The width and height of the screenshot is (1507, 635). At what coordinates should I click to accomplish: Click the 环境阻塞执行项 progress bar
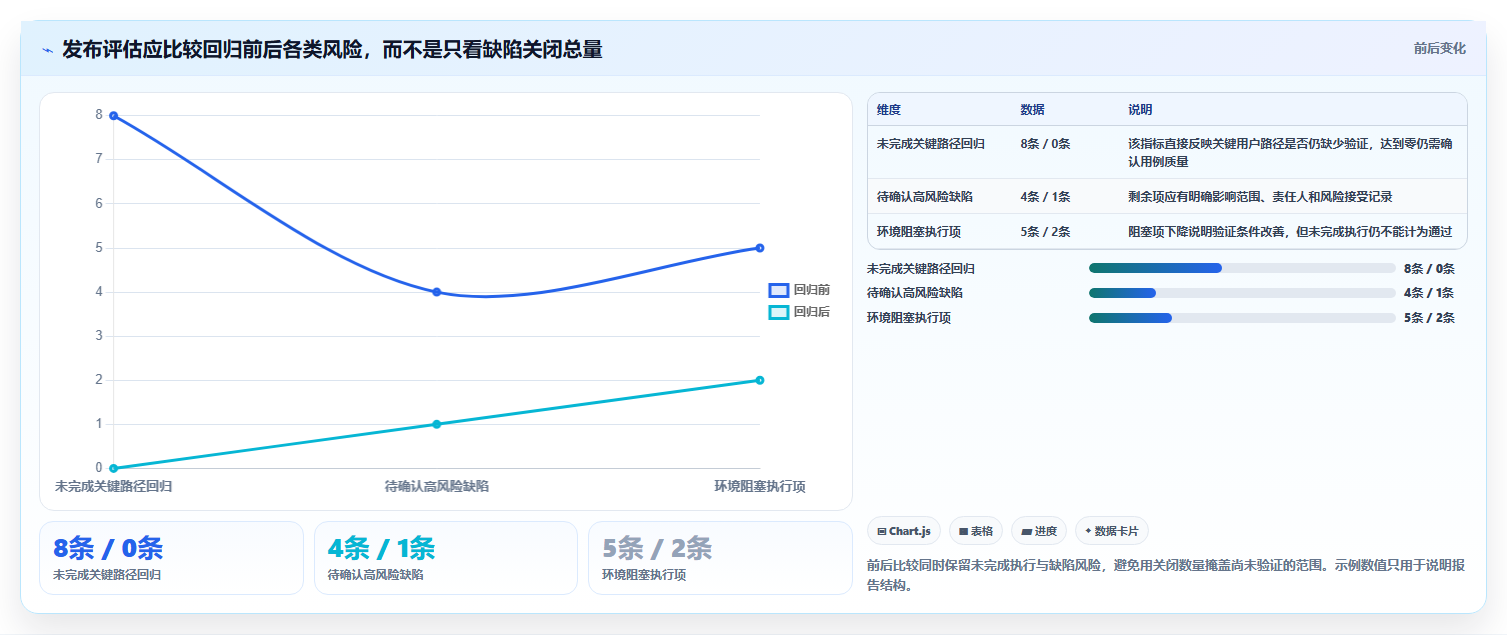(1242, 318)
